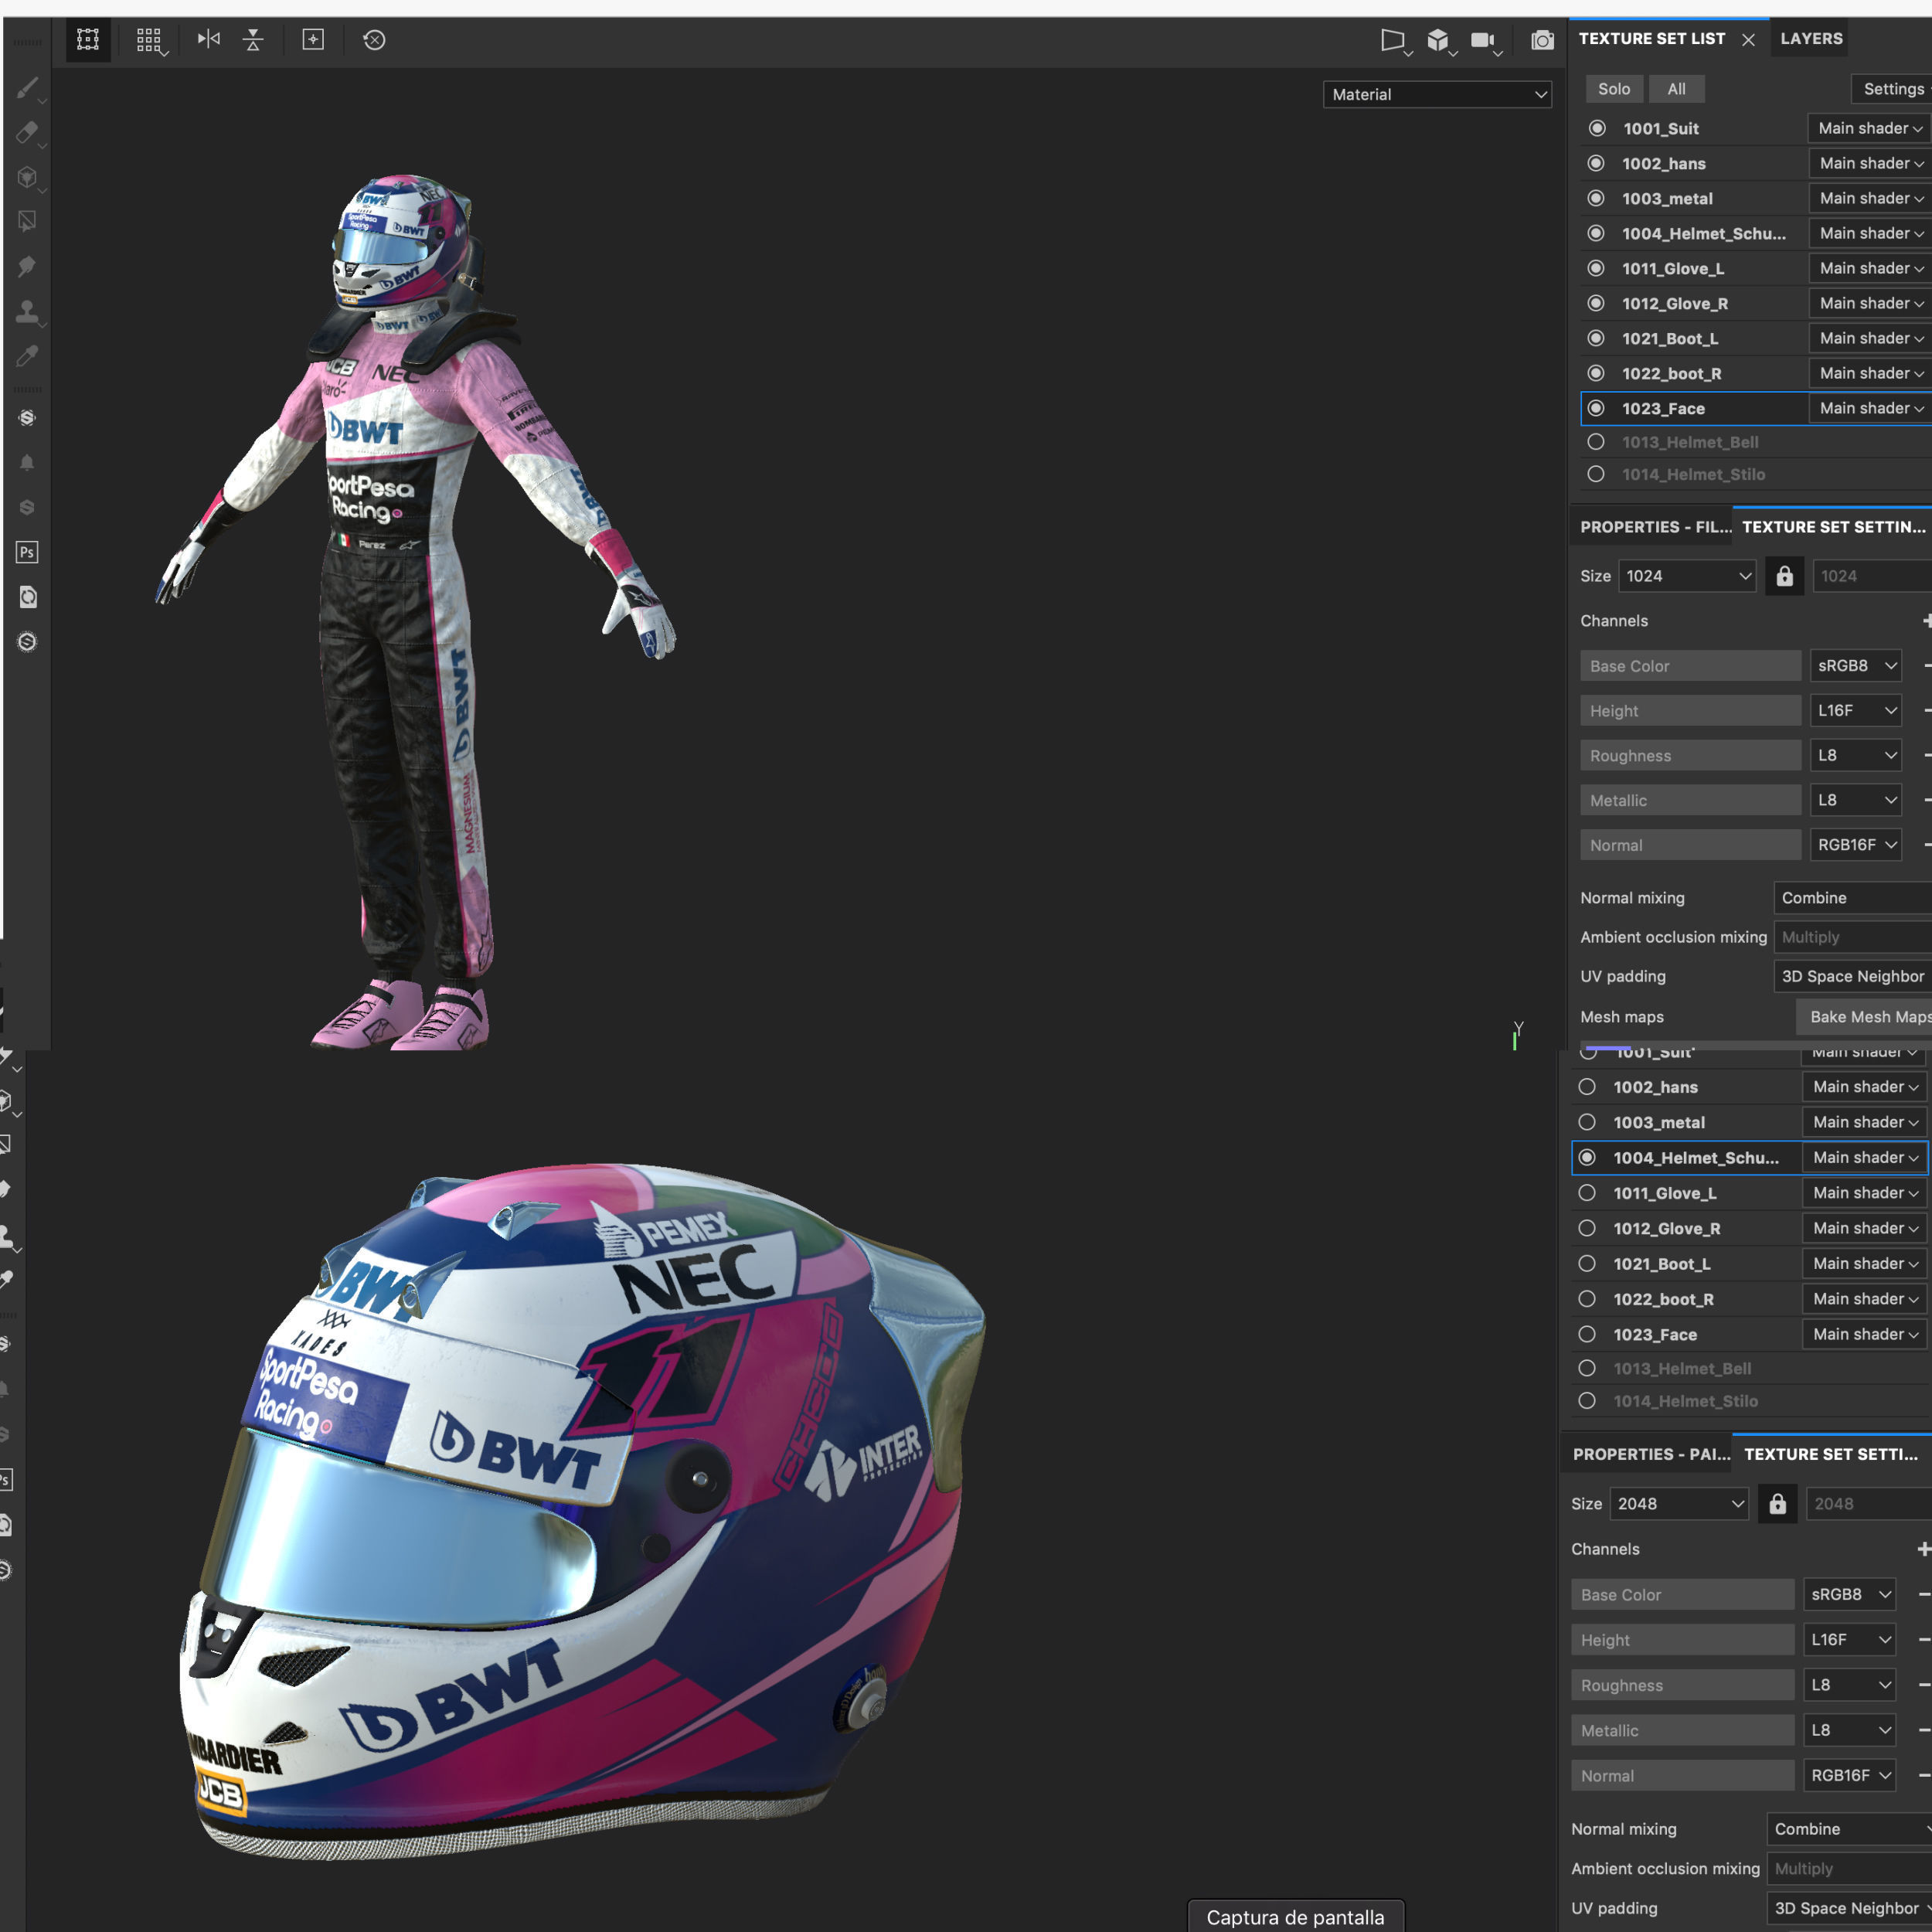Select 1013_Helmet_Bell radio in upper texture list

tap(1597, 442)
